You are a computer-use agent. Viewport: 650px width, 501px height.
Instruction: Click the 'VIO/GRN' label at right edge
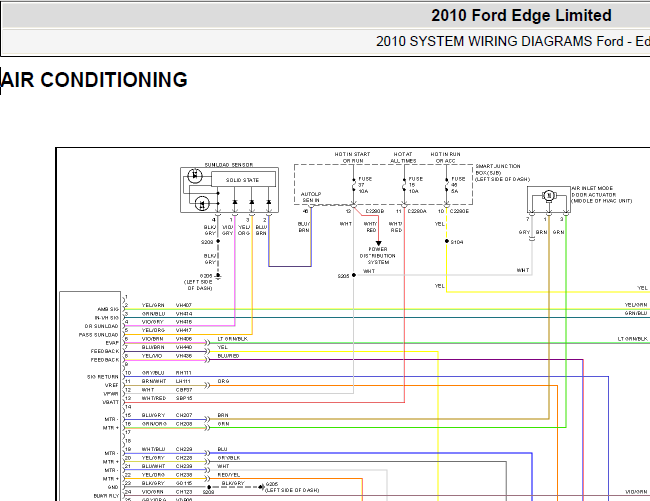636,492
